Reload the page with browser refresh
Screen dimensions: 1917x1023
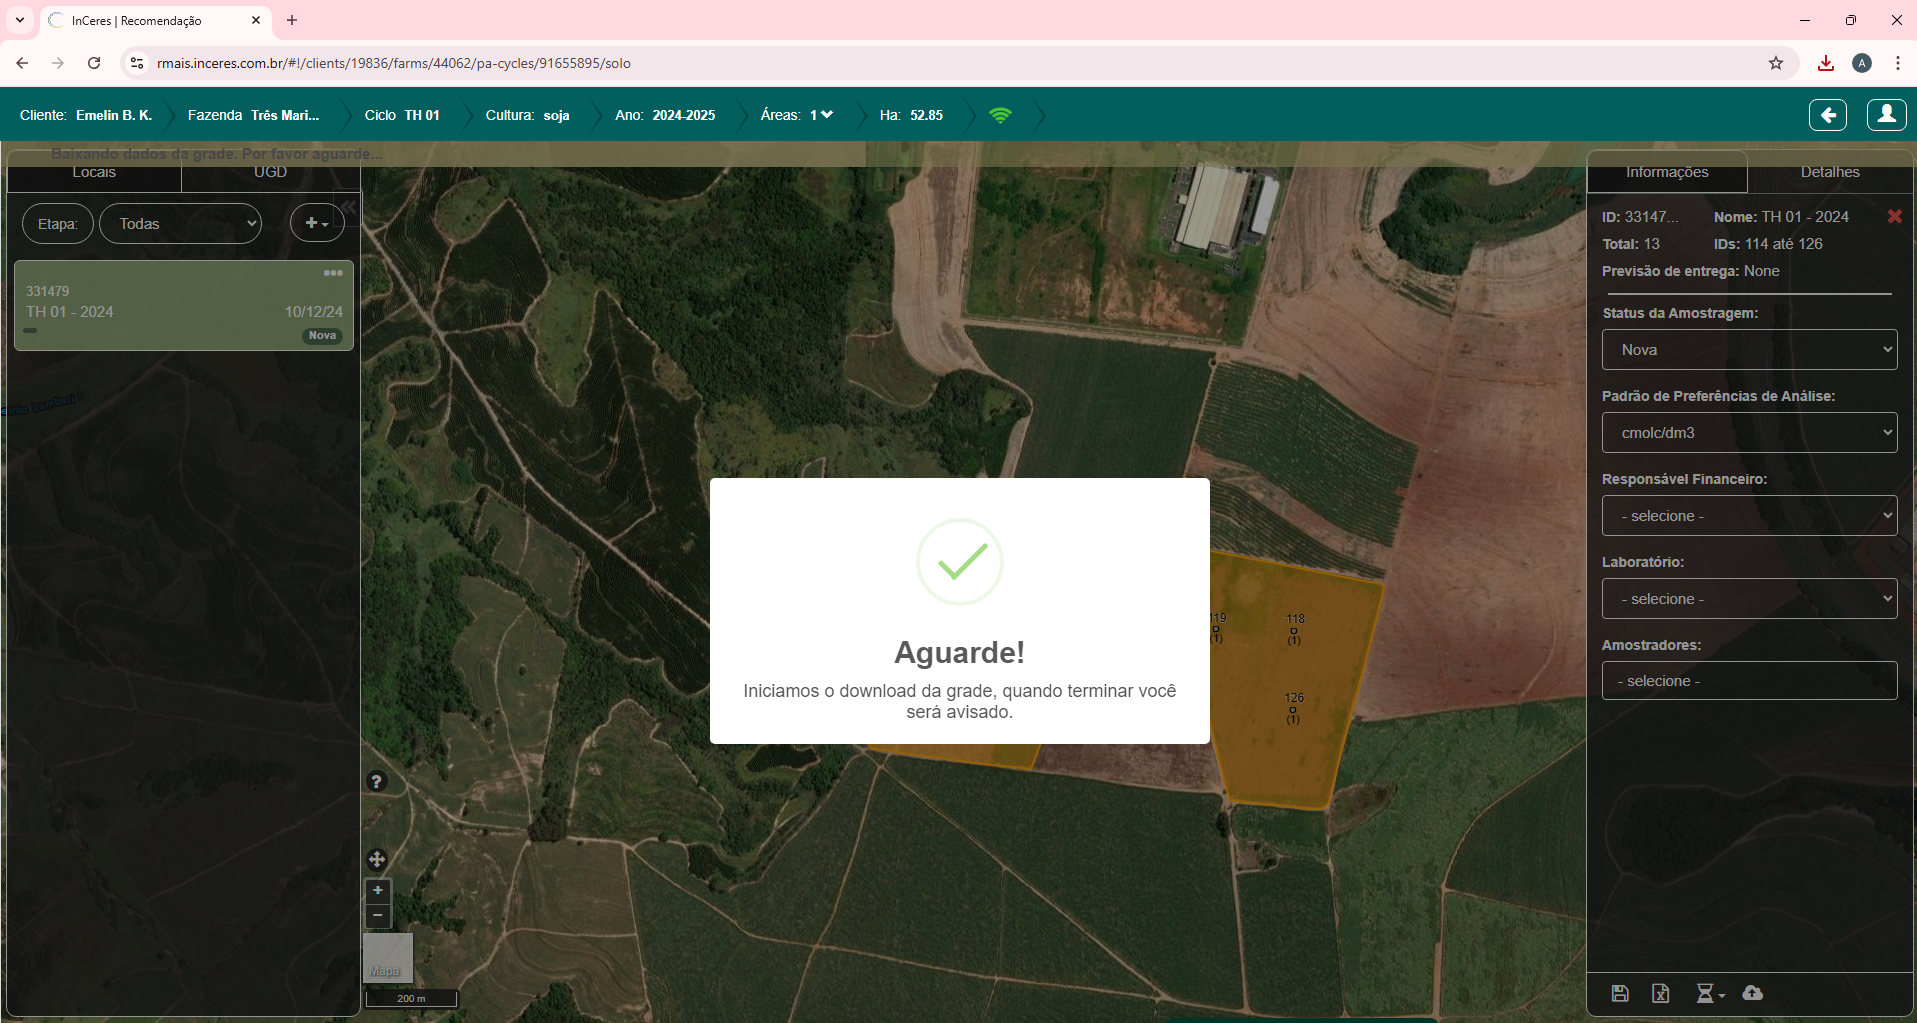coord(94,63)
